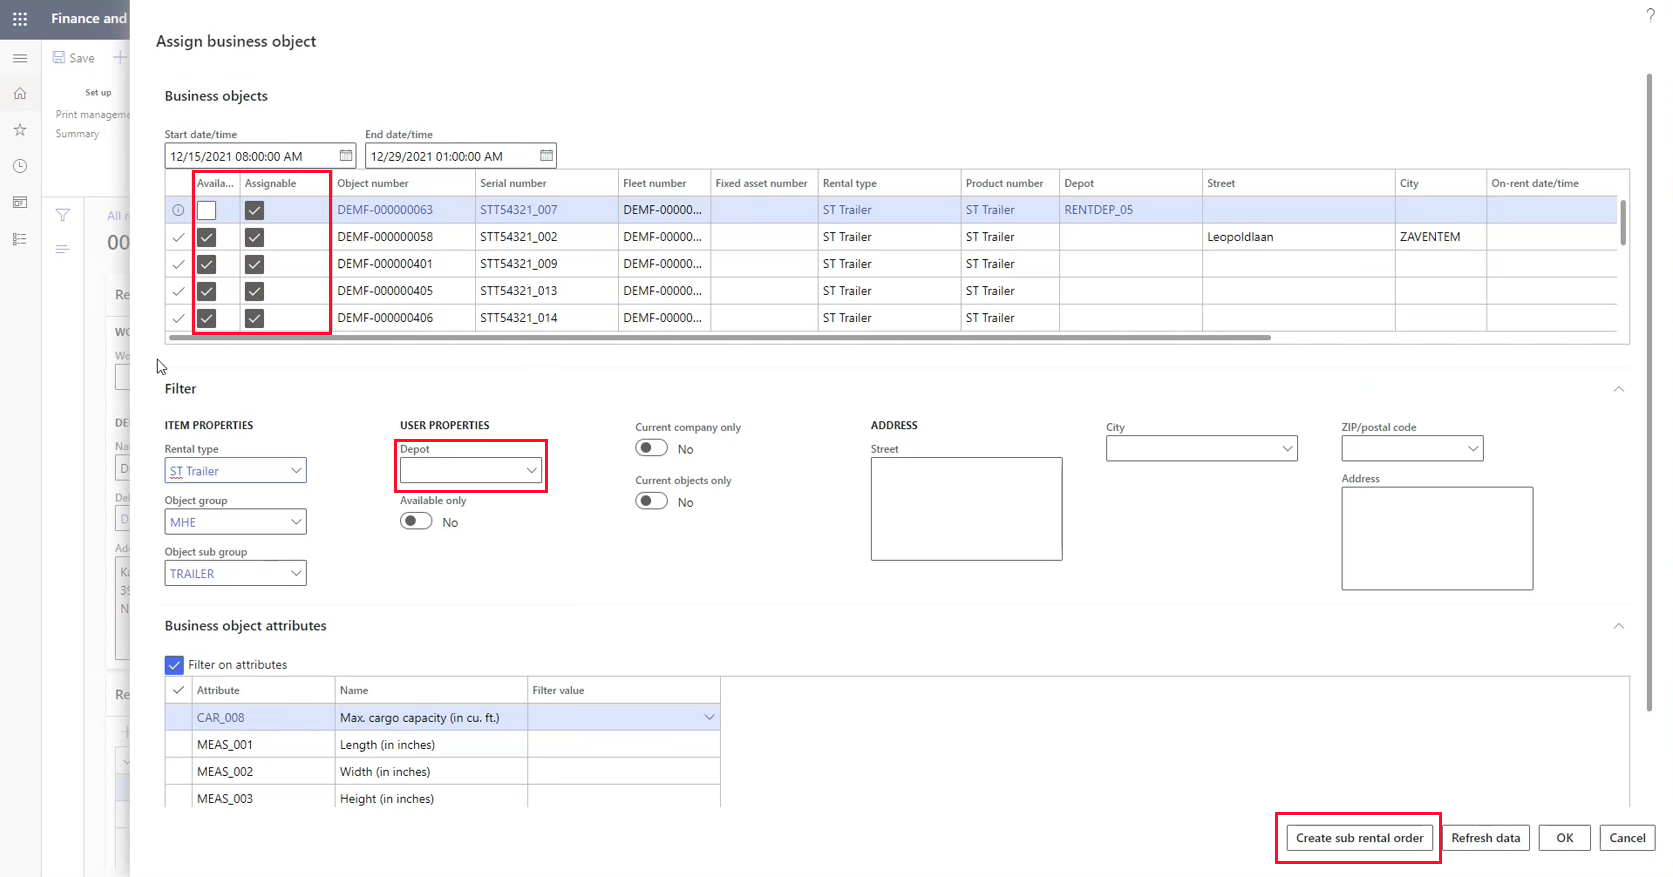
Task: Click vertical scrollbar of business objects grid
Action: point(1622,222)
